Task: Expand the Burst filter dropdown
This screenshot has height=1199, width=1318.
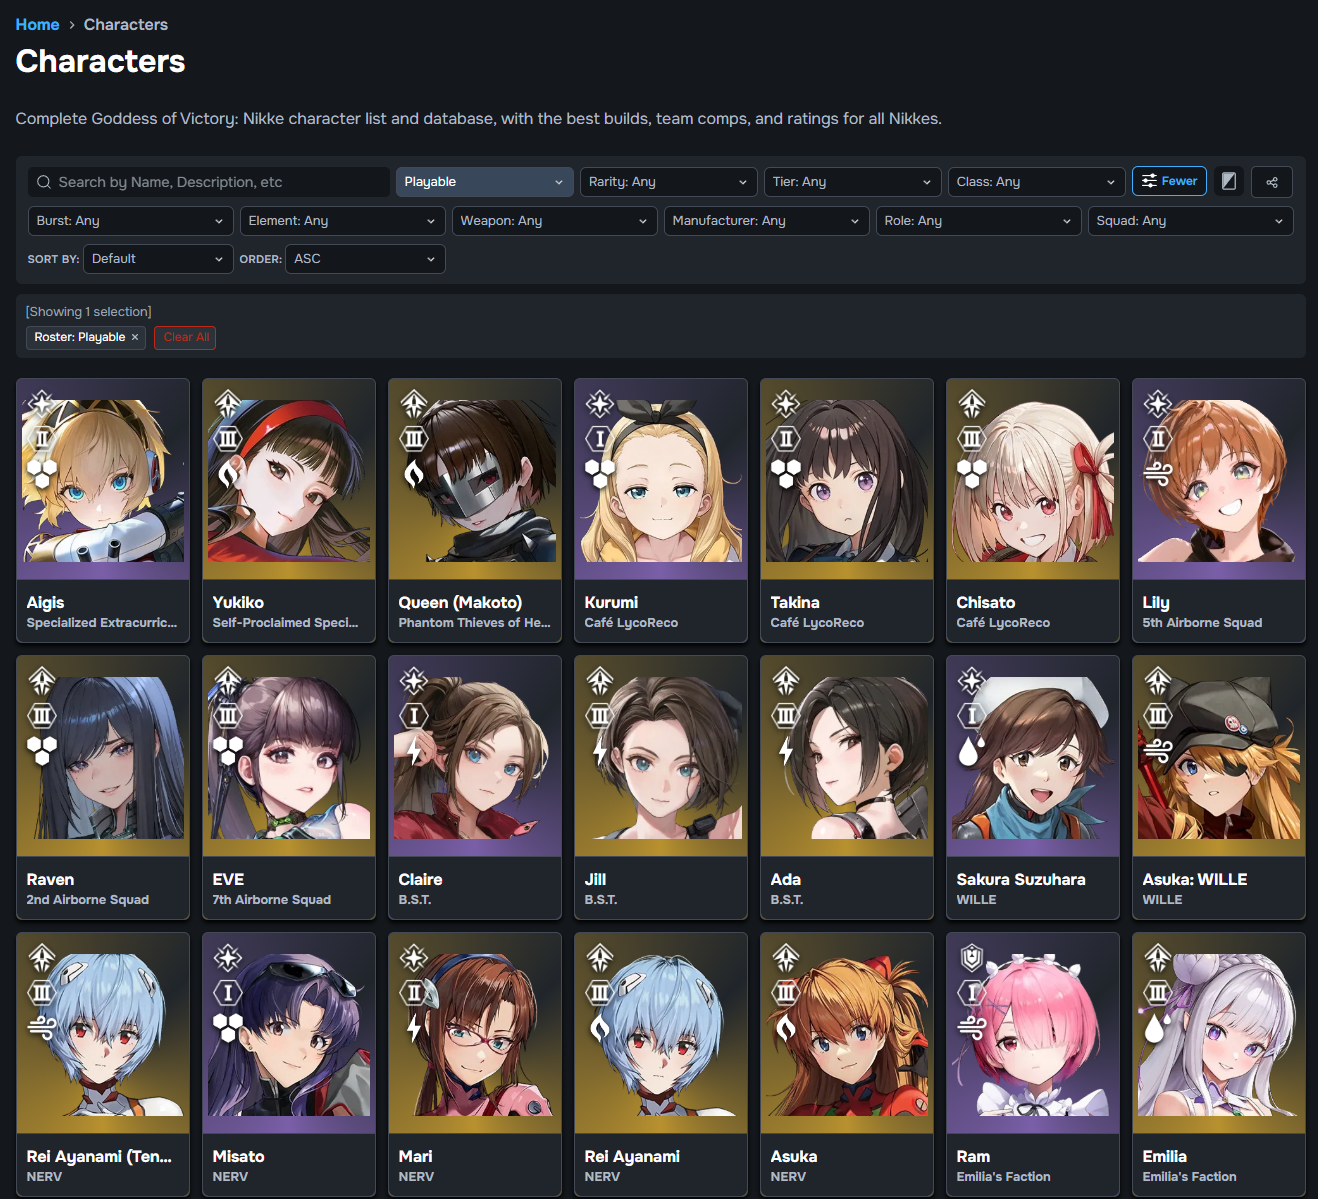Action: [131, 221]
